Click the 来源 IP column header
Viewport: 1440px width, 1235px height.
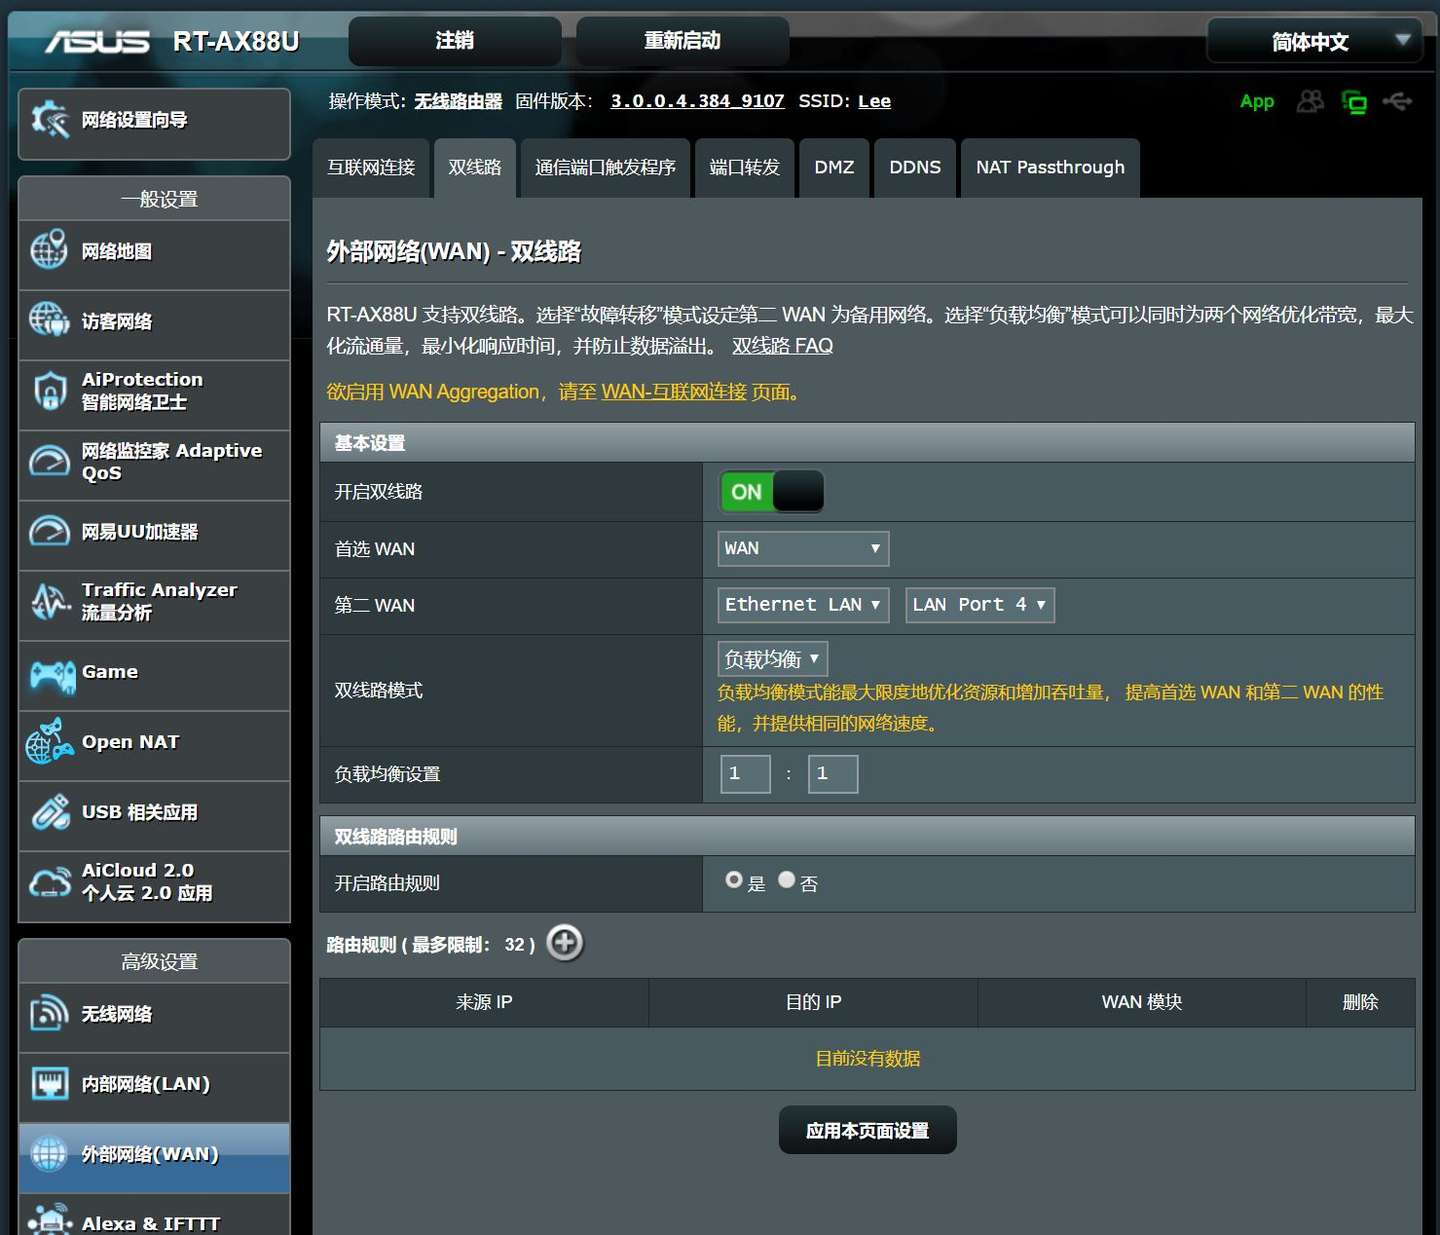pos(484,1002)
